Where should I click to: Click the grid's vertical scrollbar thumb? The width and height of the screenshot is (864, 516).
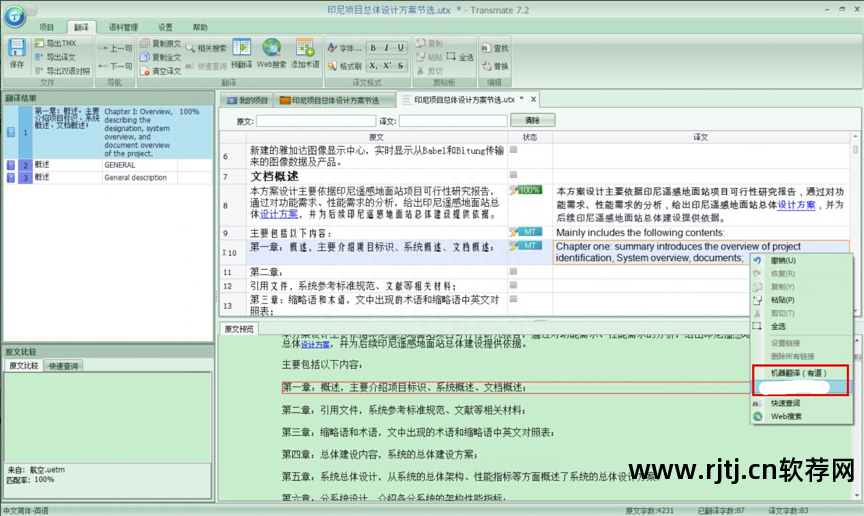pyautogui.click(x=855, y=149)
